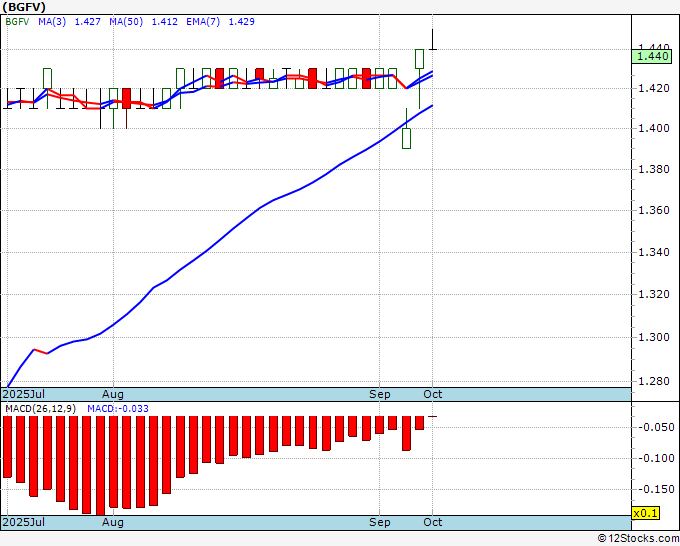Click the BGFV ticker title

24,7
